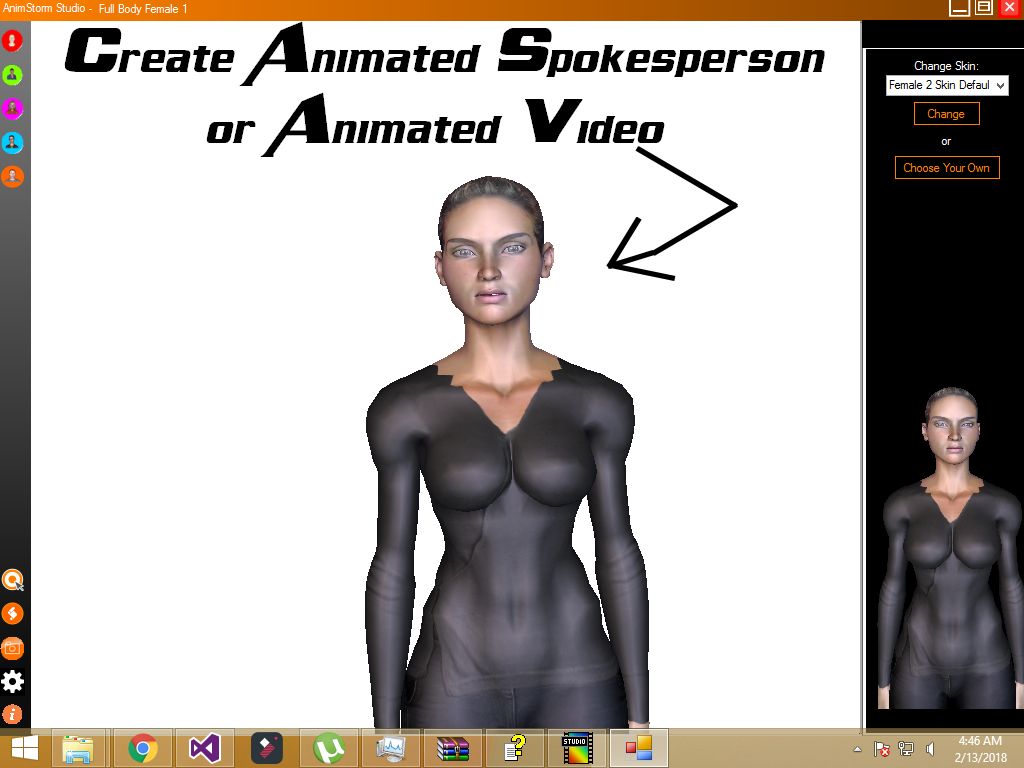
Task: Show hidden system tray icons
Action: [x=857, y=749]
